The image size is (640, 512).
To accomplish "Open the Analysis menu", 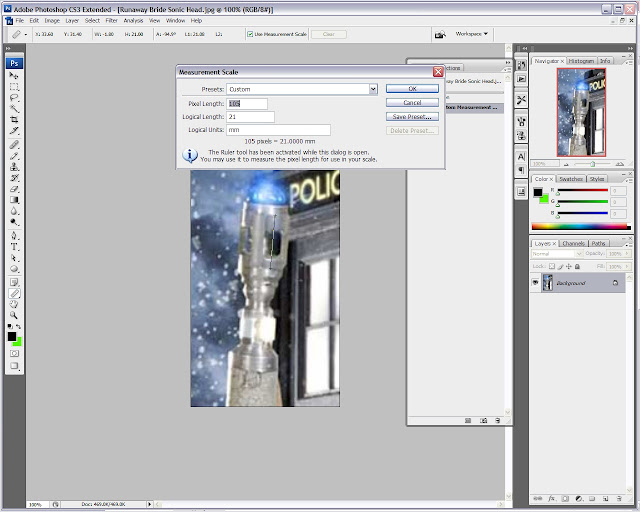I will pos(133,20).
